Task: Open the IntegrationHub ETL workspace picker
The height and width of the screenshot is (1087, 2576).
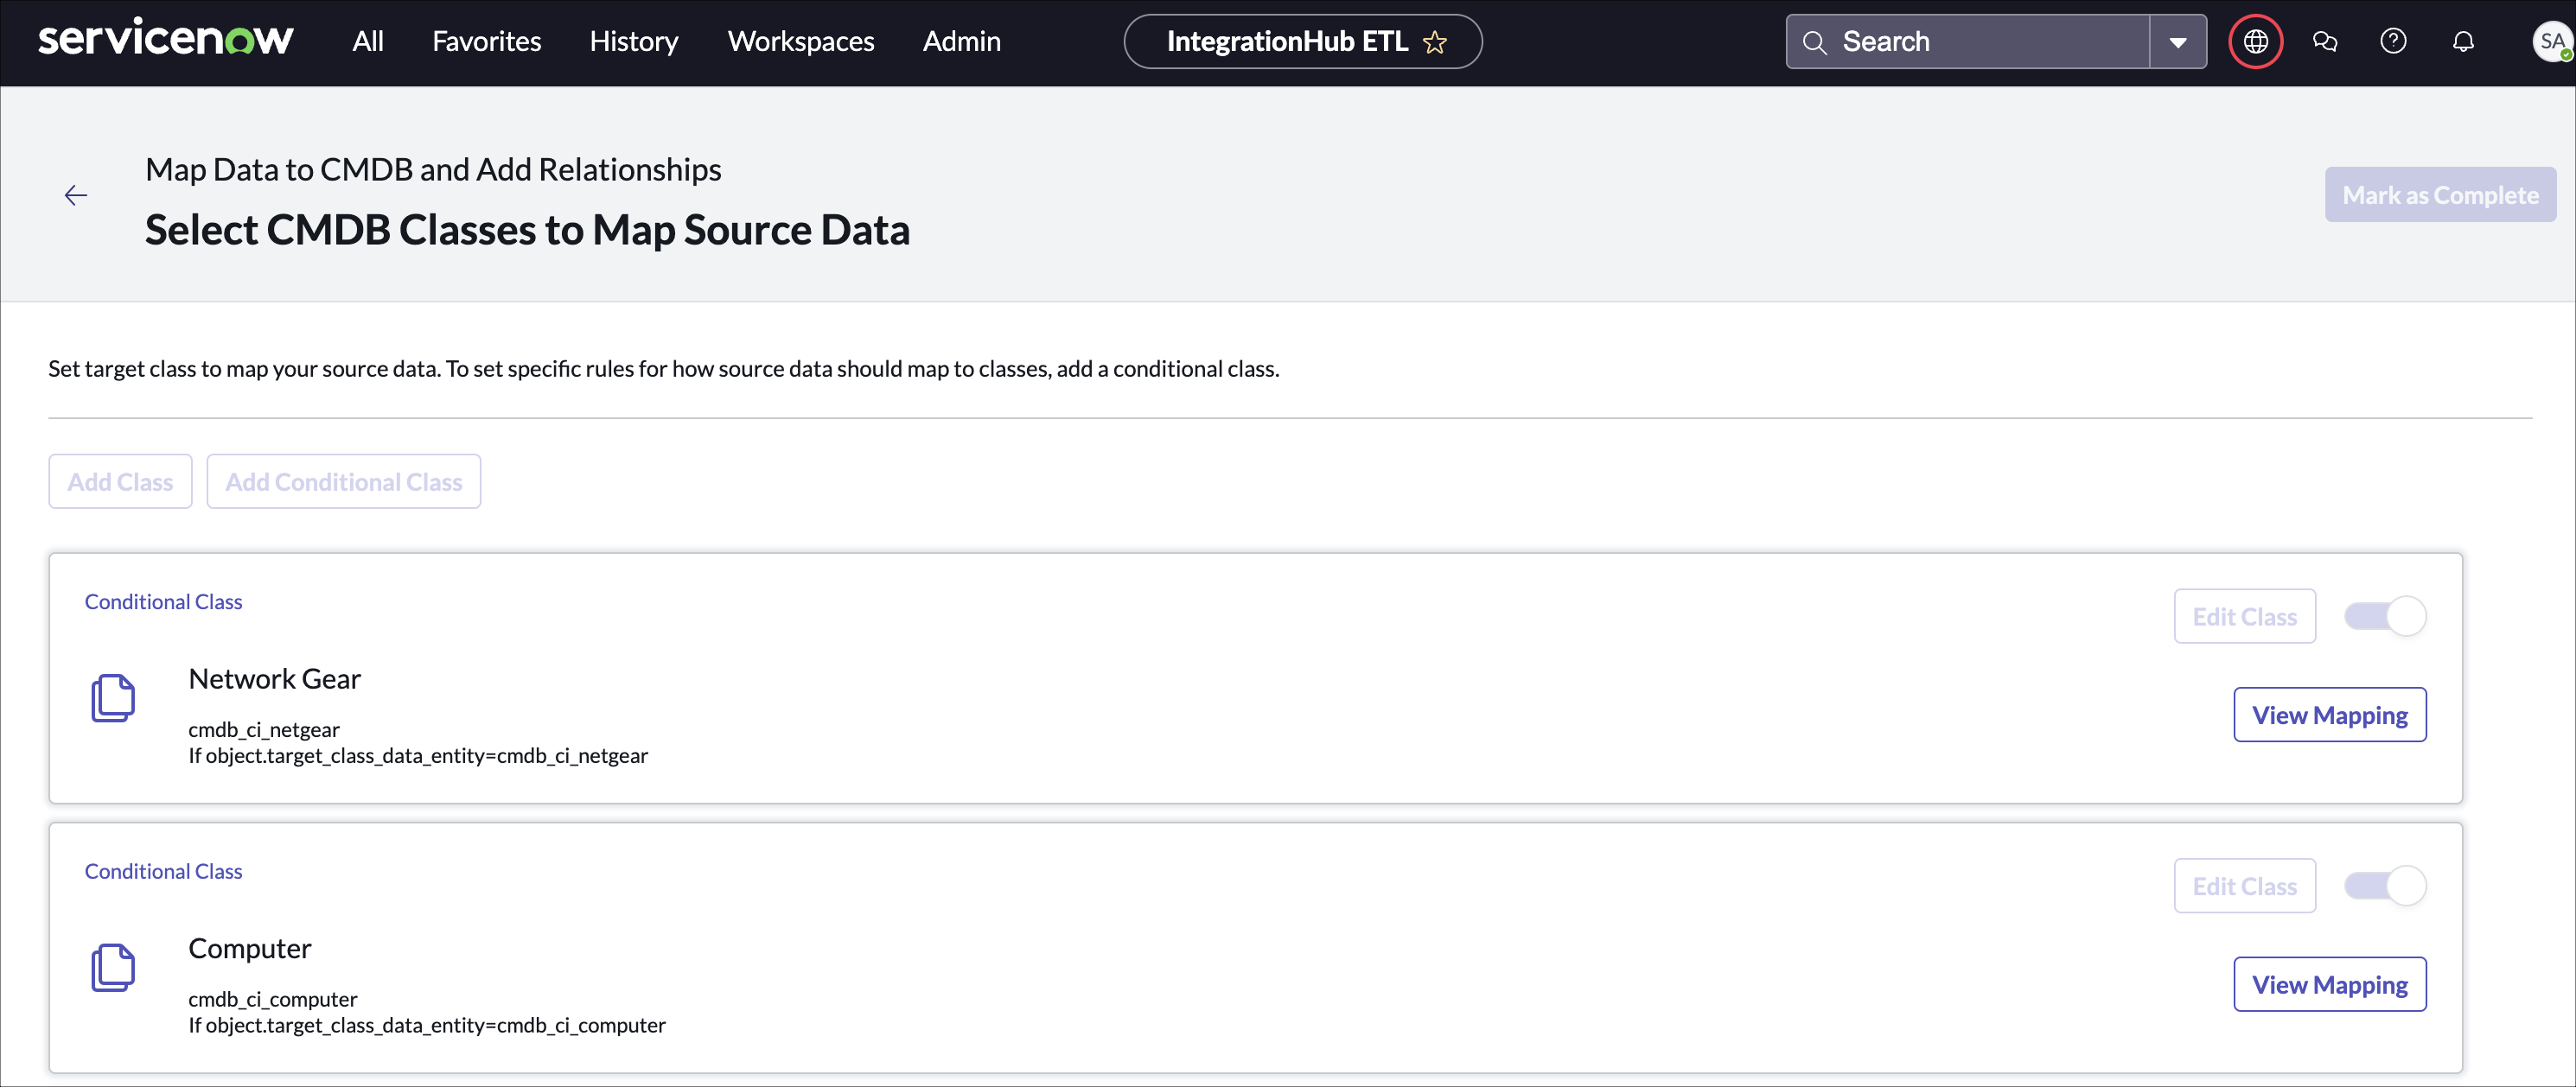Action: [1288, 41]
